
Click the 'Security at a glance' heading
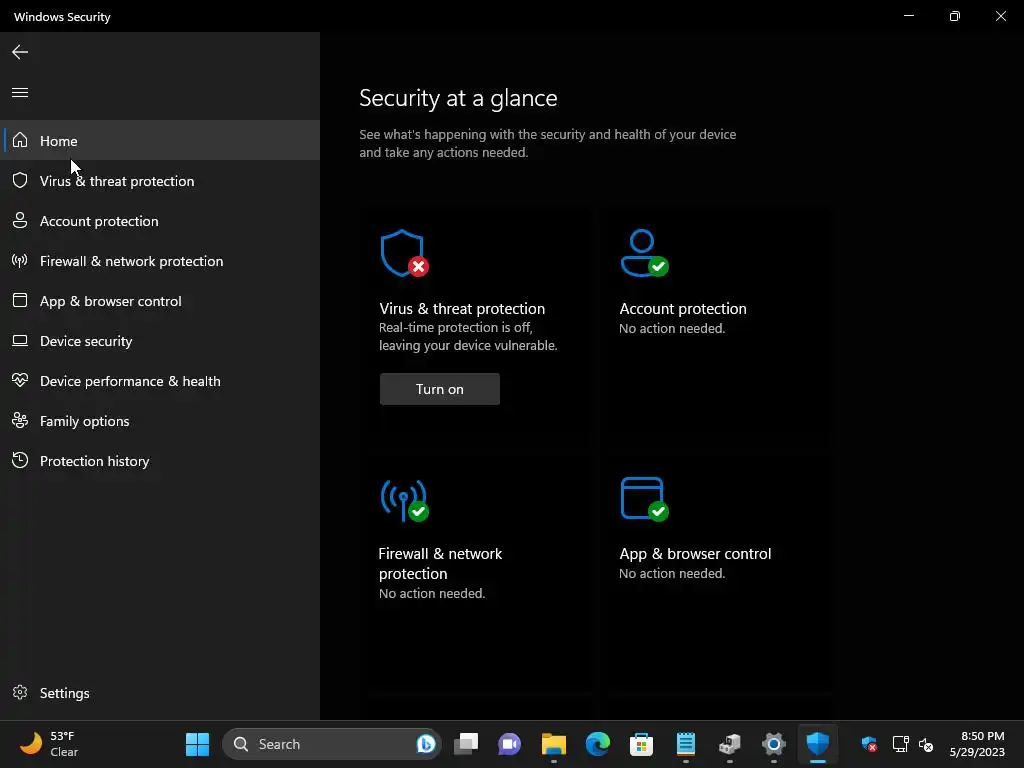coord(458,98)
